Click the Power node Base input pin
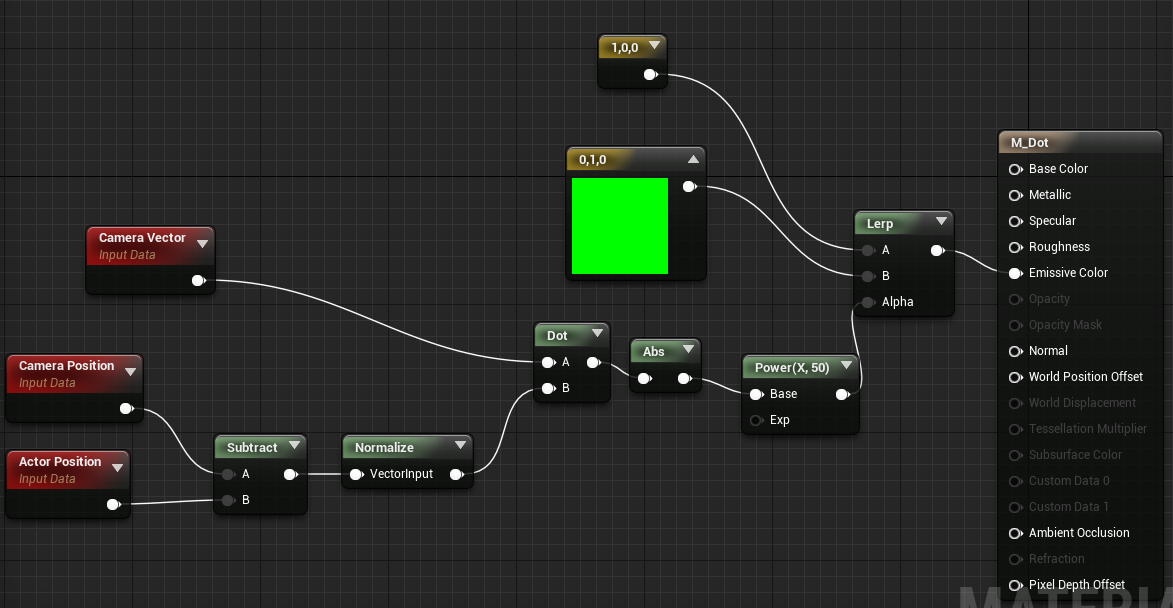The width and height of the screenshot is (1173, 608). (757, 394)
